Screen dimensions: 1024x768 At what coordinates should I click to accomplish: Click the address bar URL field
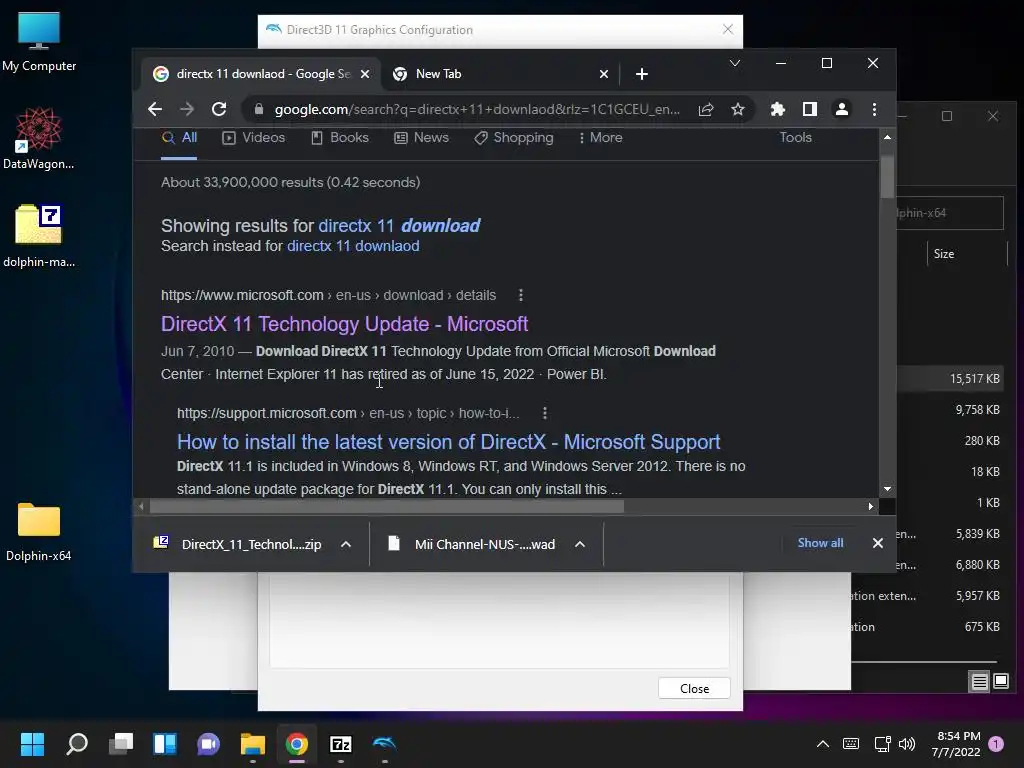pyautogui.click(x=477, y=109)
